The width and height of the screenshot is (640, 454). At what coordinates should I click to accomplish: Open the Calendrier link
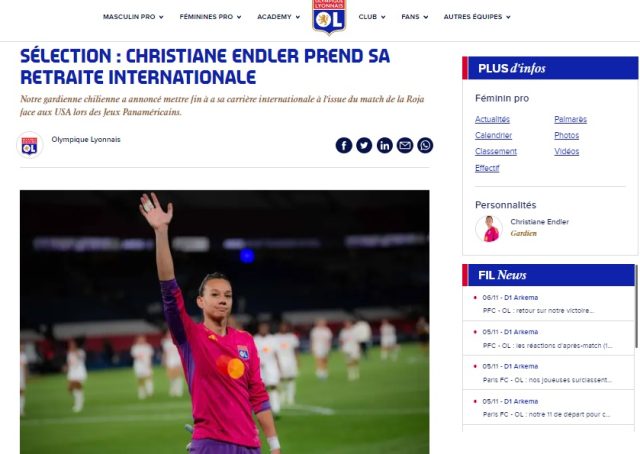pyautogui.click(x=493, y=135)
